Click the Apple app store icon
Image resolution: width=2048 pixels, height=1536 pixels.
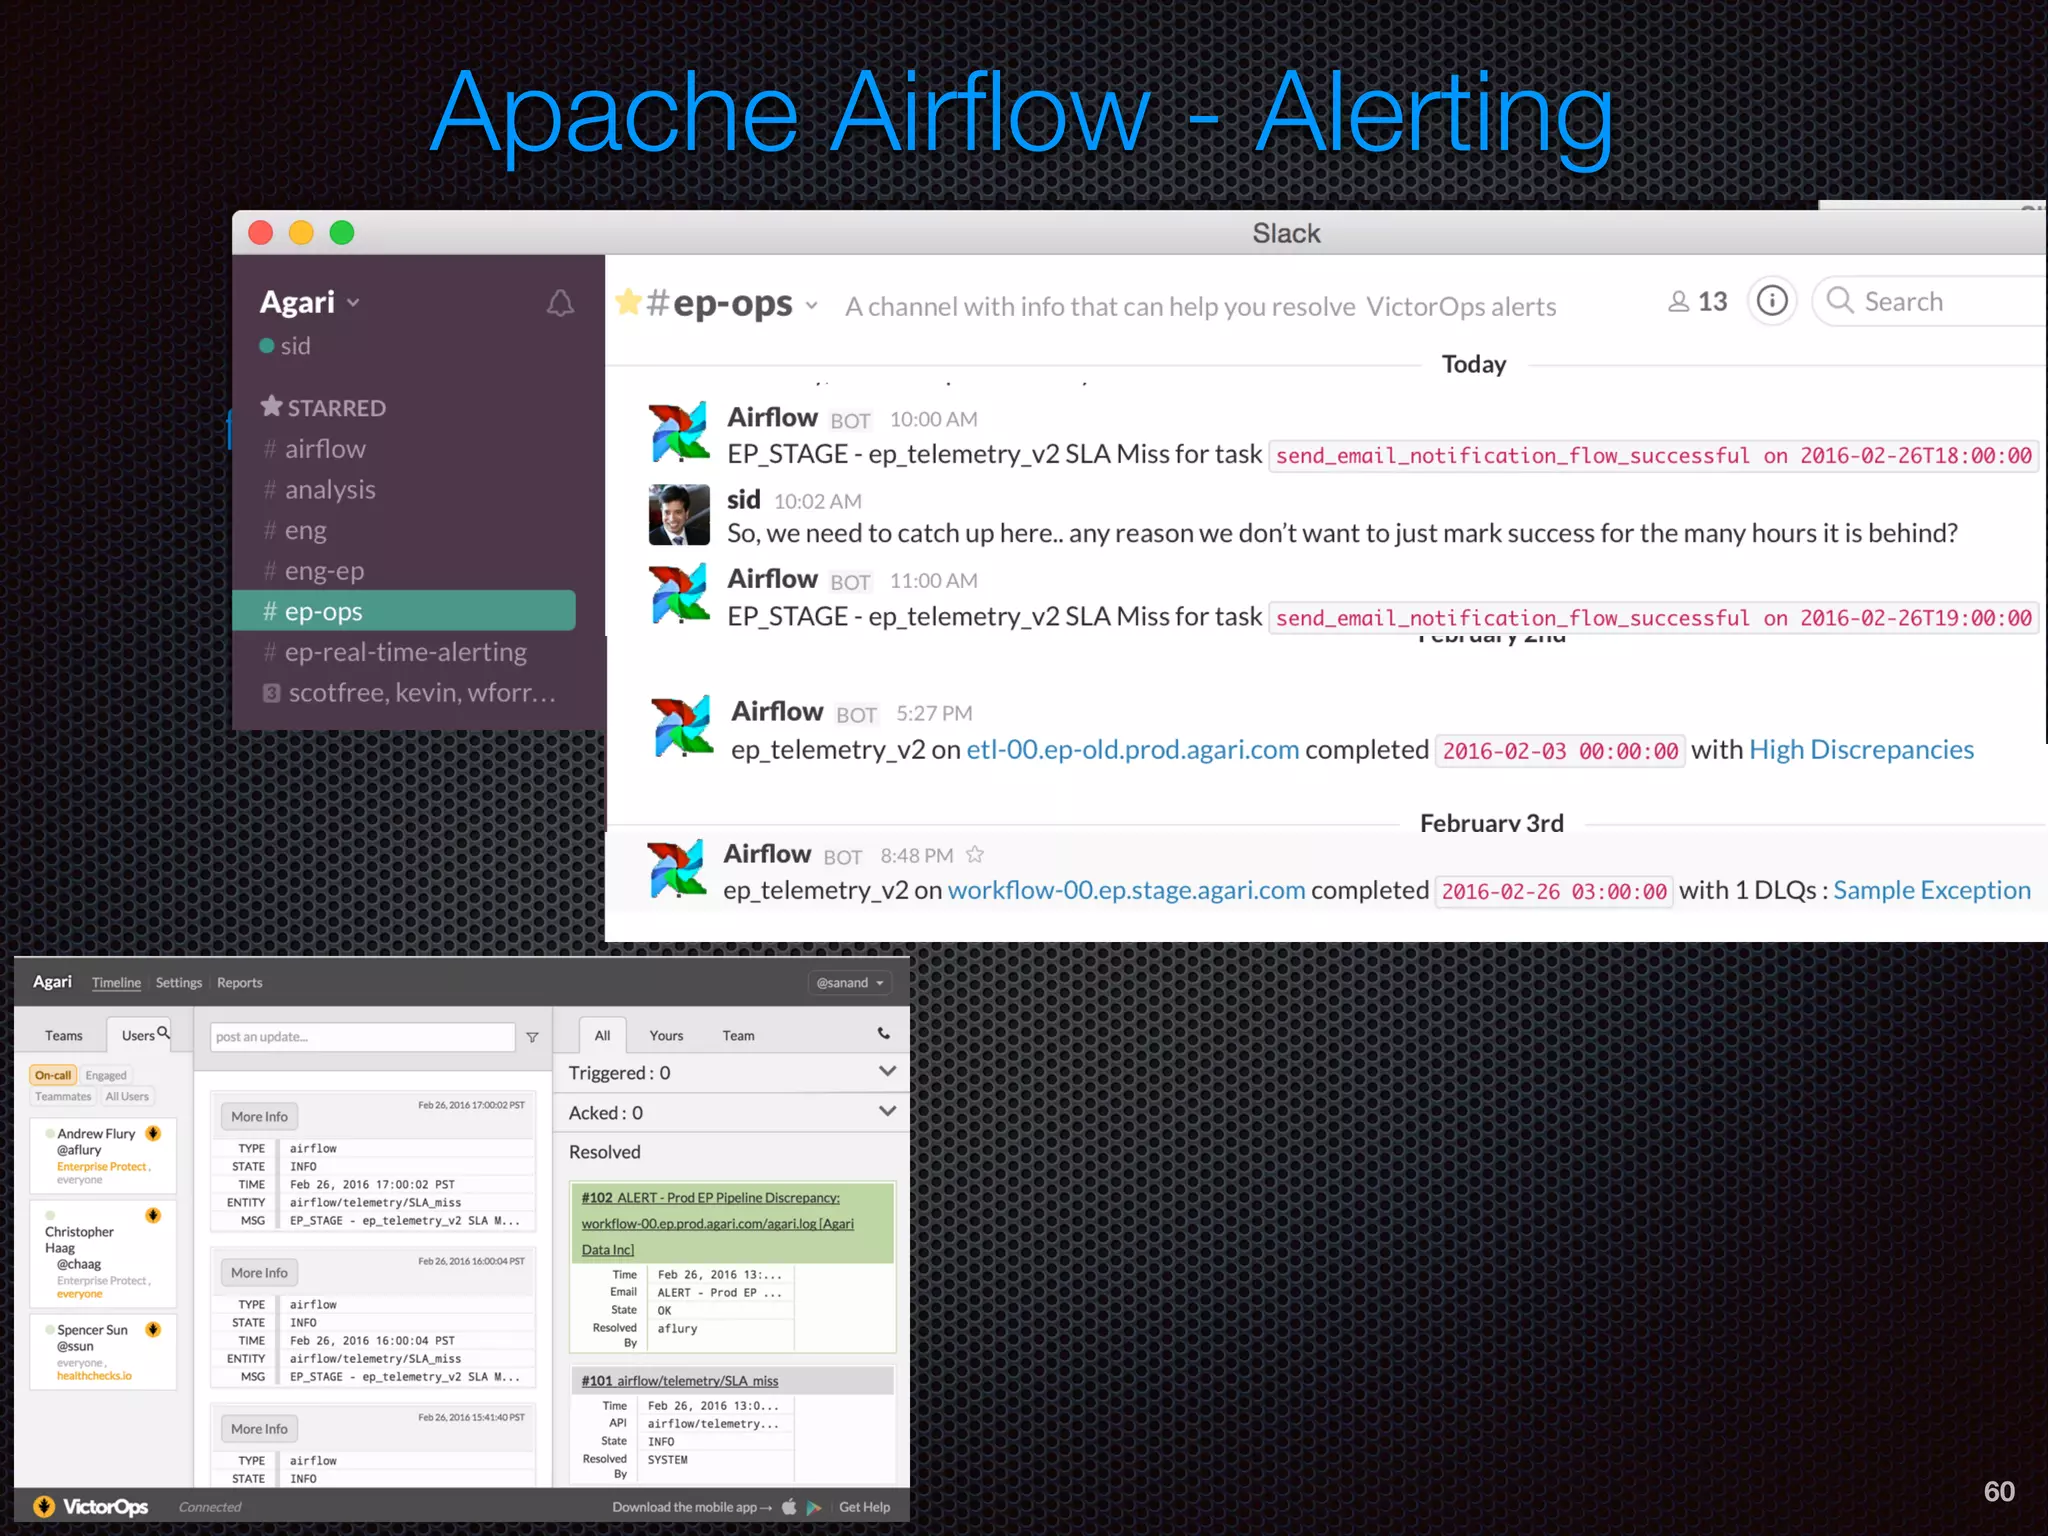789,1506
